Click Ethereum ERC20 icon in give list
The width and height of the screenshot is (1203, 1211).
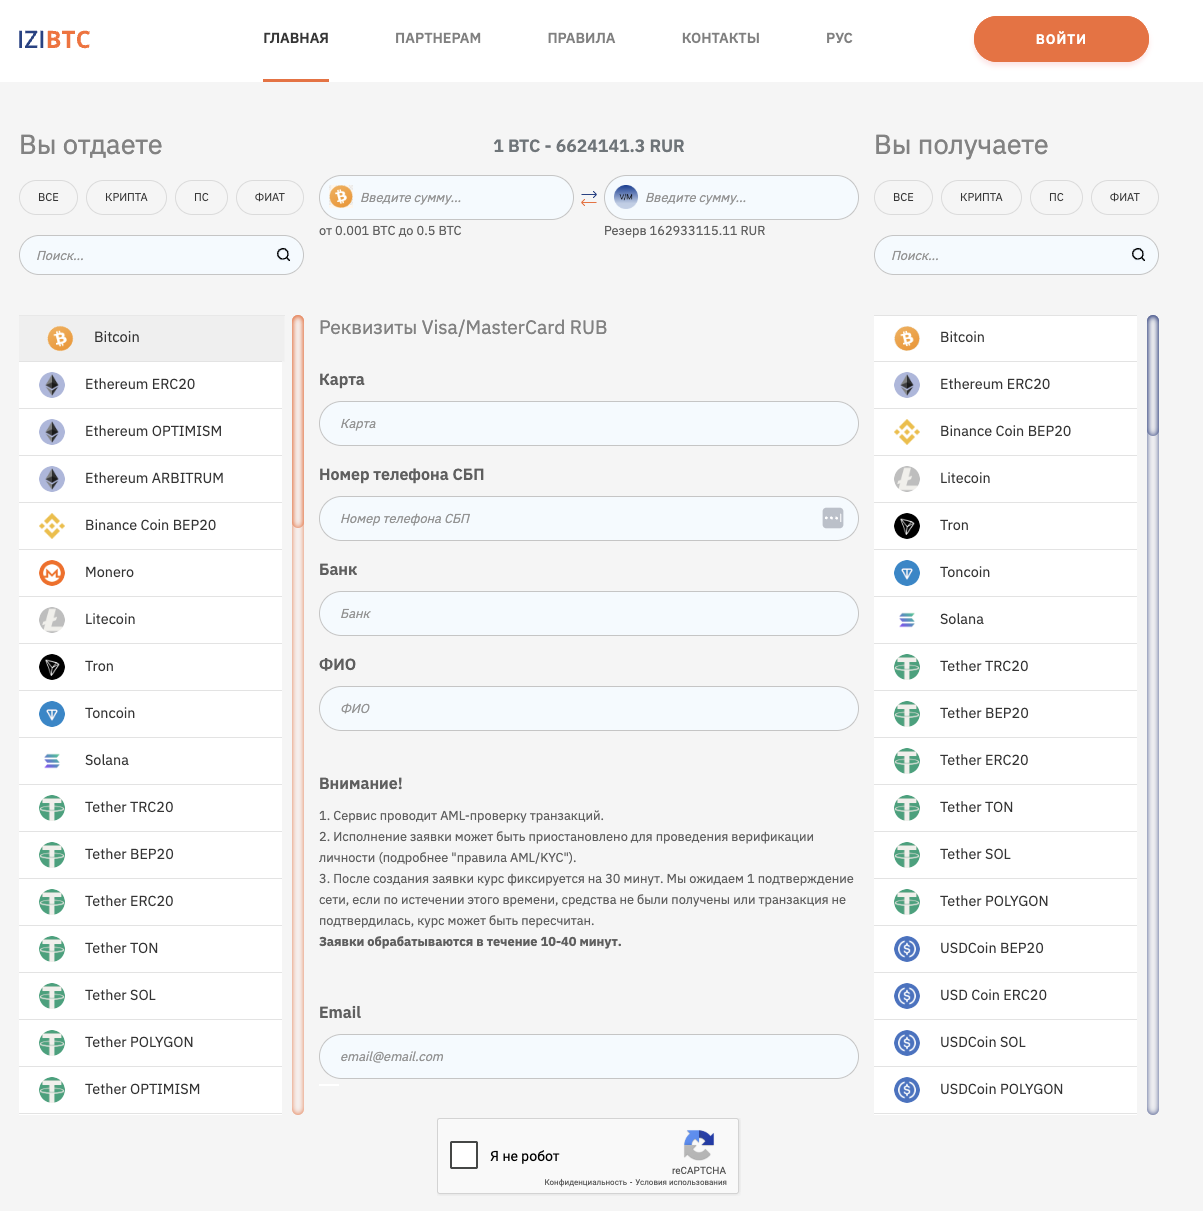(52, 385)
